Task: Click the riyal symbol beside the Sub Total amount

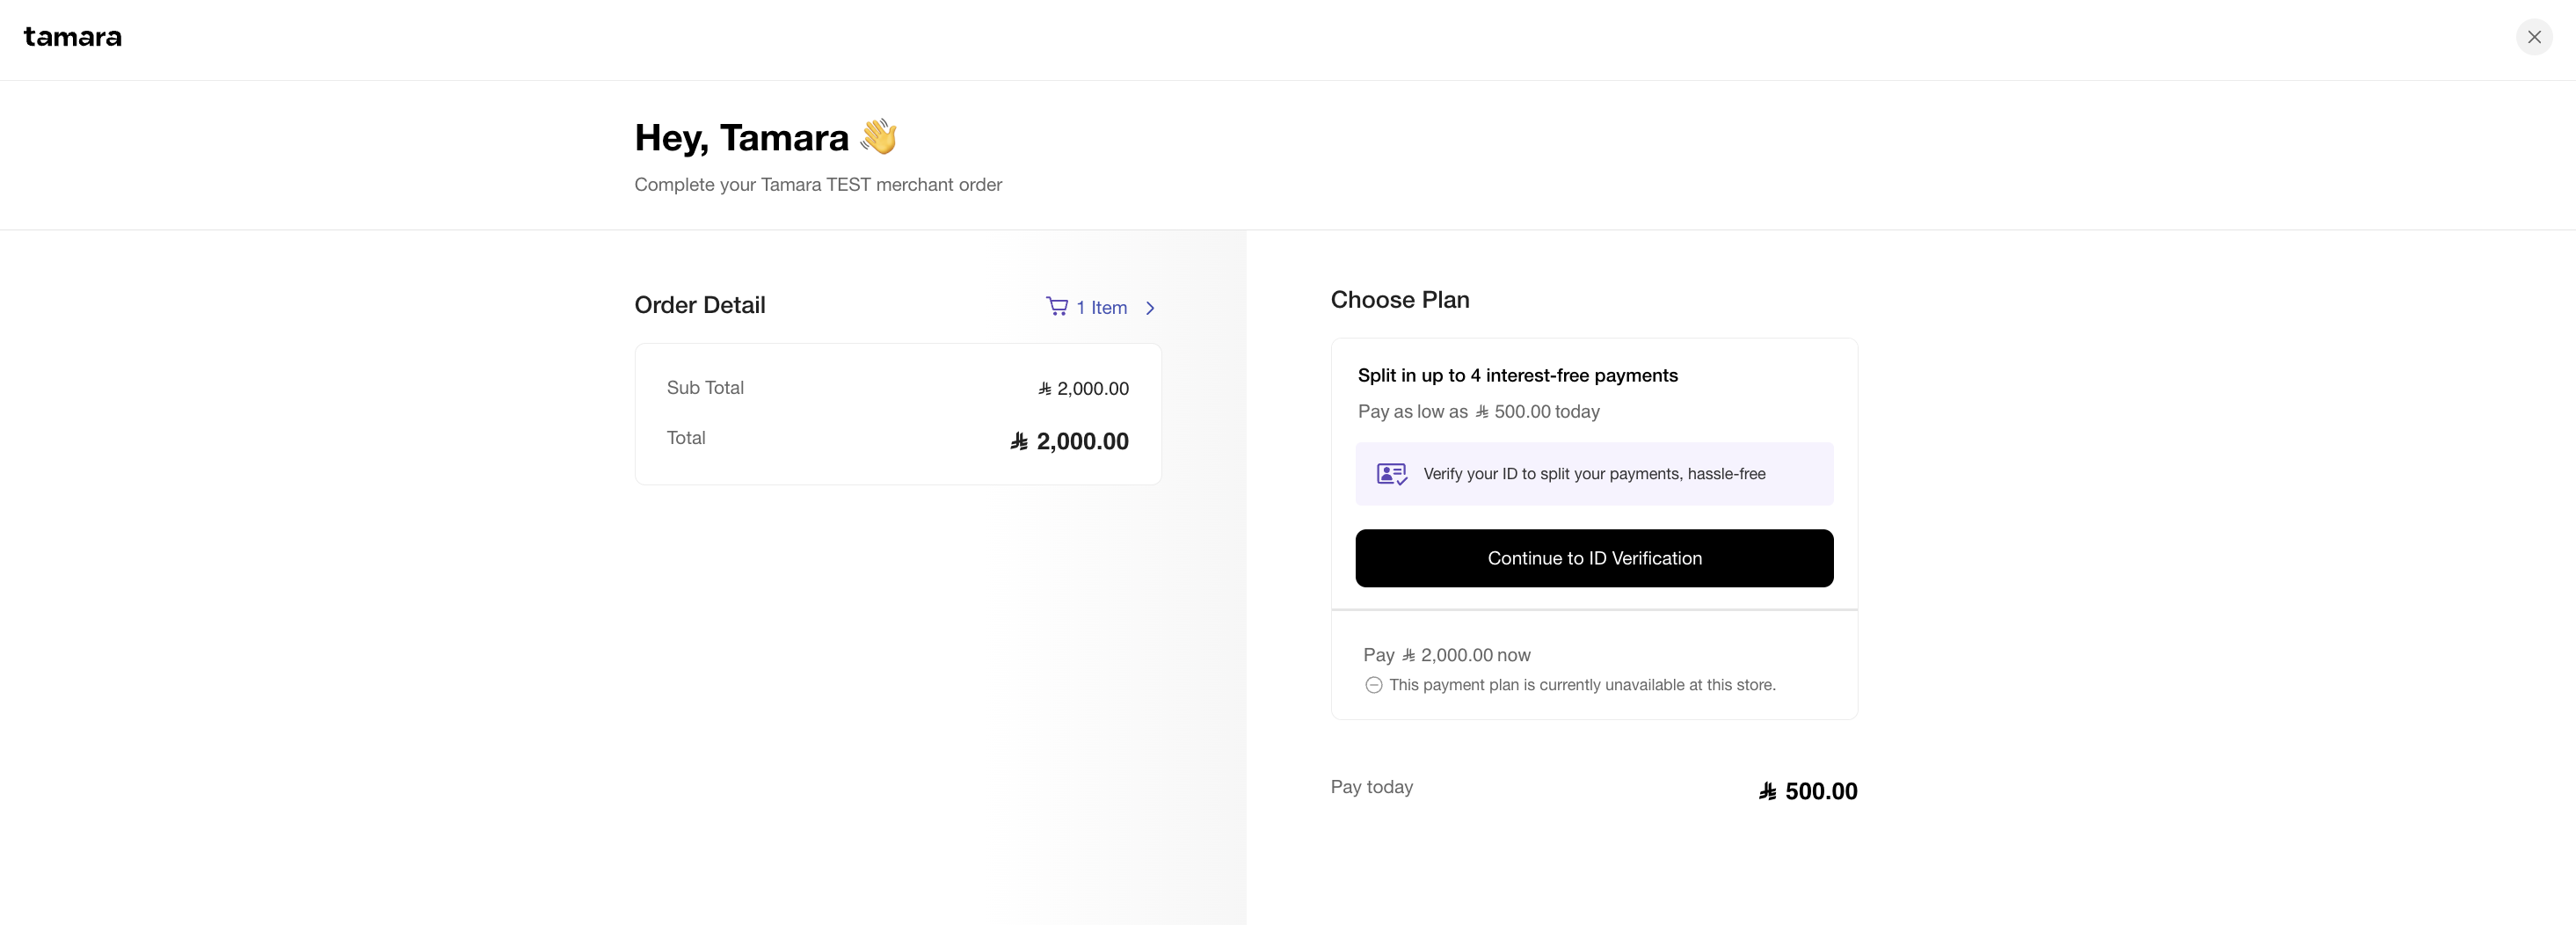Action: click(x=1045, y=388)
